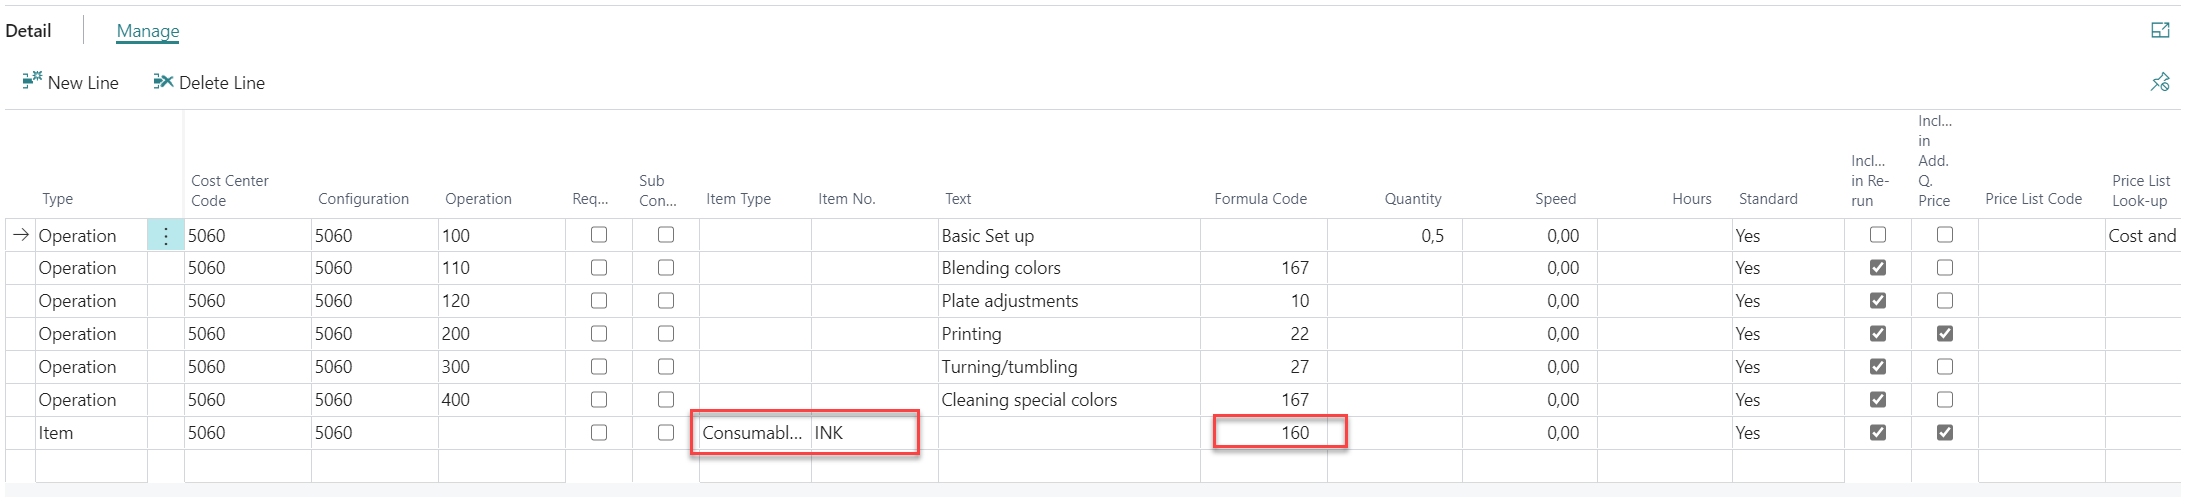Select the INK item number cell
Screen dimensions: 2198x497
(x=874, y=433)
